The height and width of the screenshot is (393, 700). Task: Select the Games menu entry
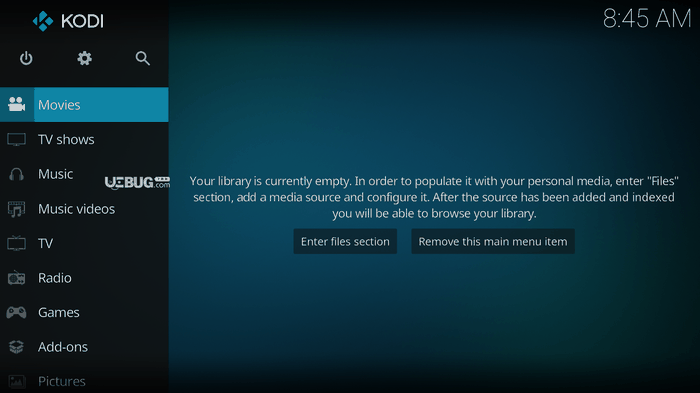coord(84,312)
